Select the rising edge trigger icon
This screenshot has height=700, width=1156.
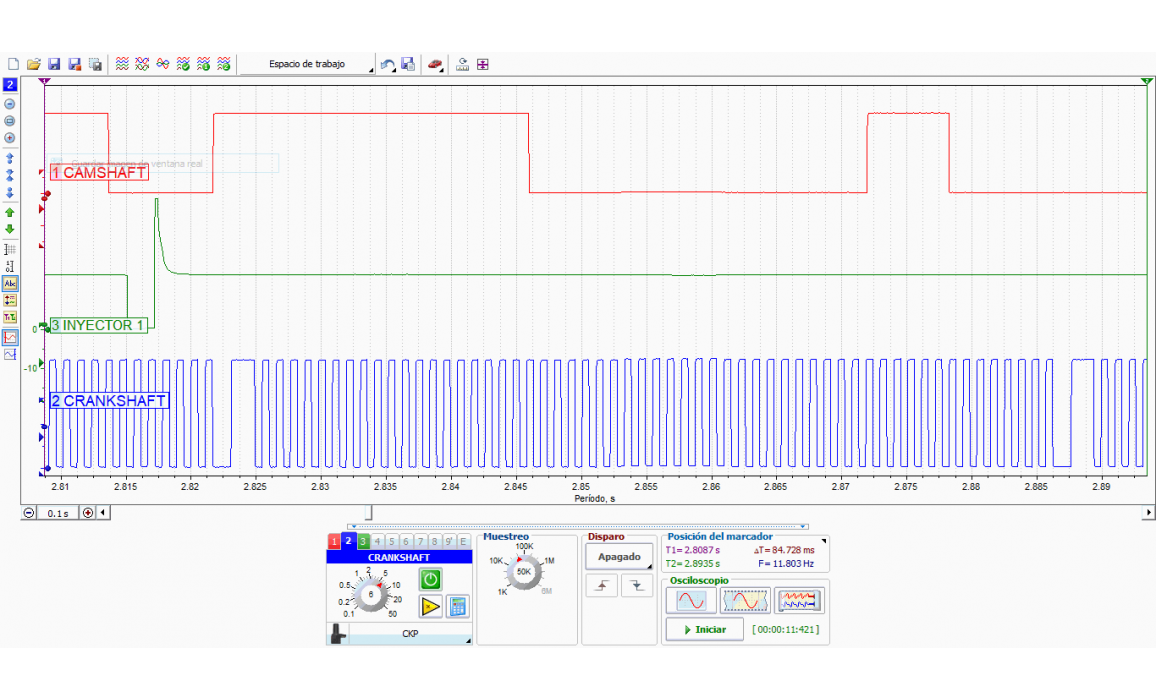point(601,587)
